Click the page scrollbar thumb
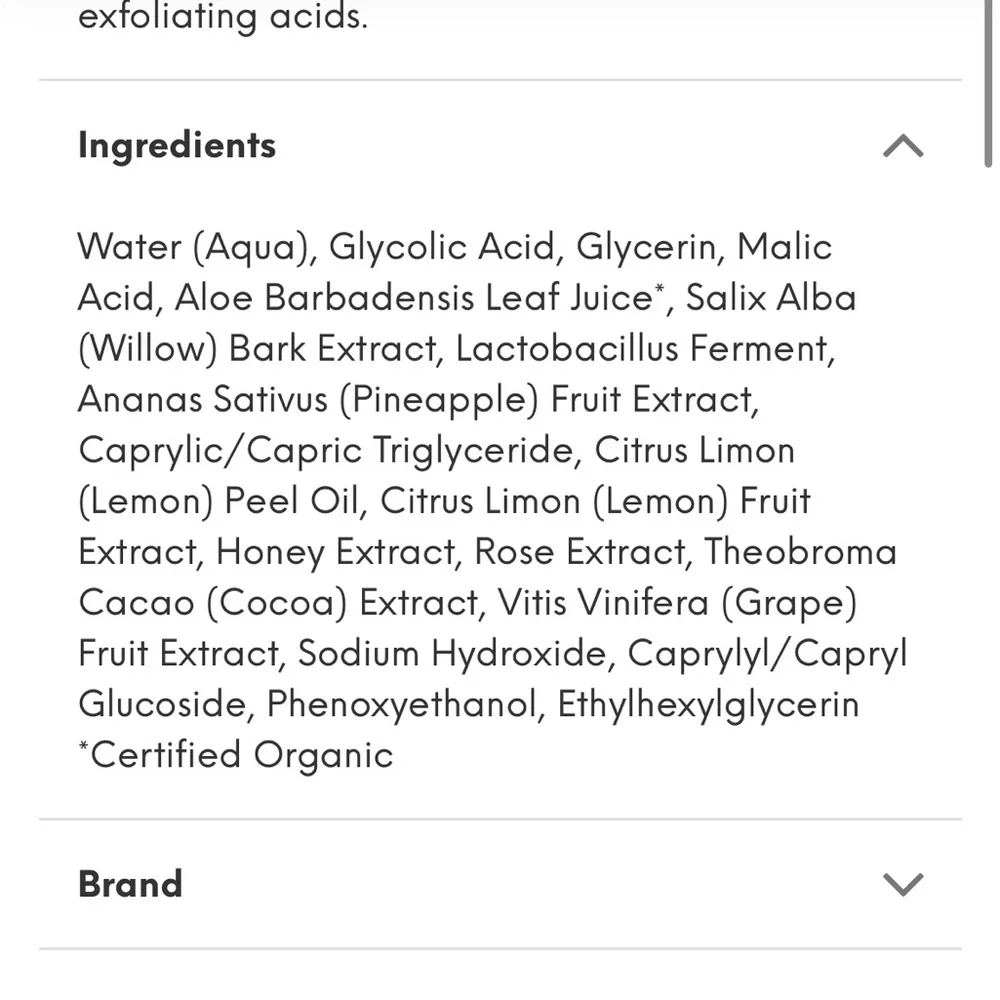The height and width of the screenshot is (1000, 1000). point(989,80)
